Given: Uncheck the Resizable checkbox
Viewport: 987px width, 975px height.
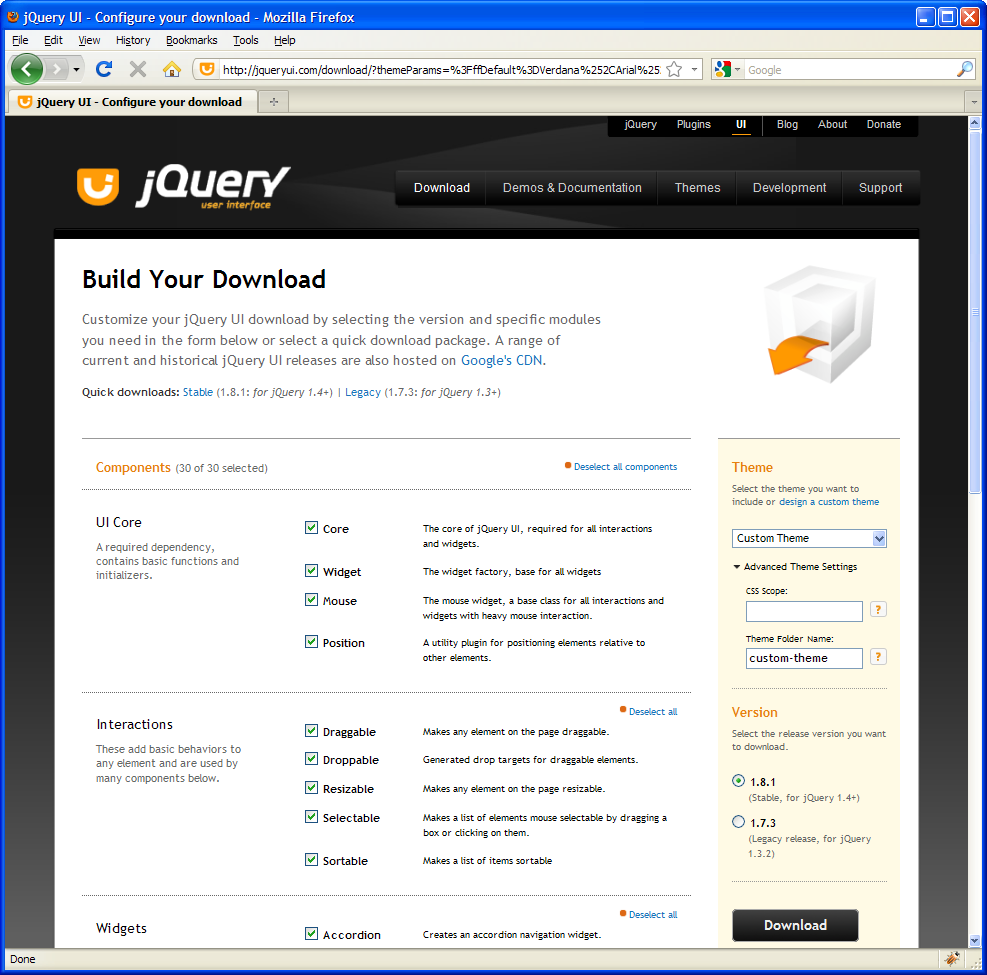Looking at the screenshot, I should click(x=311, y=787).
